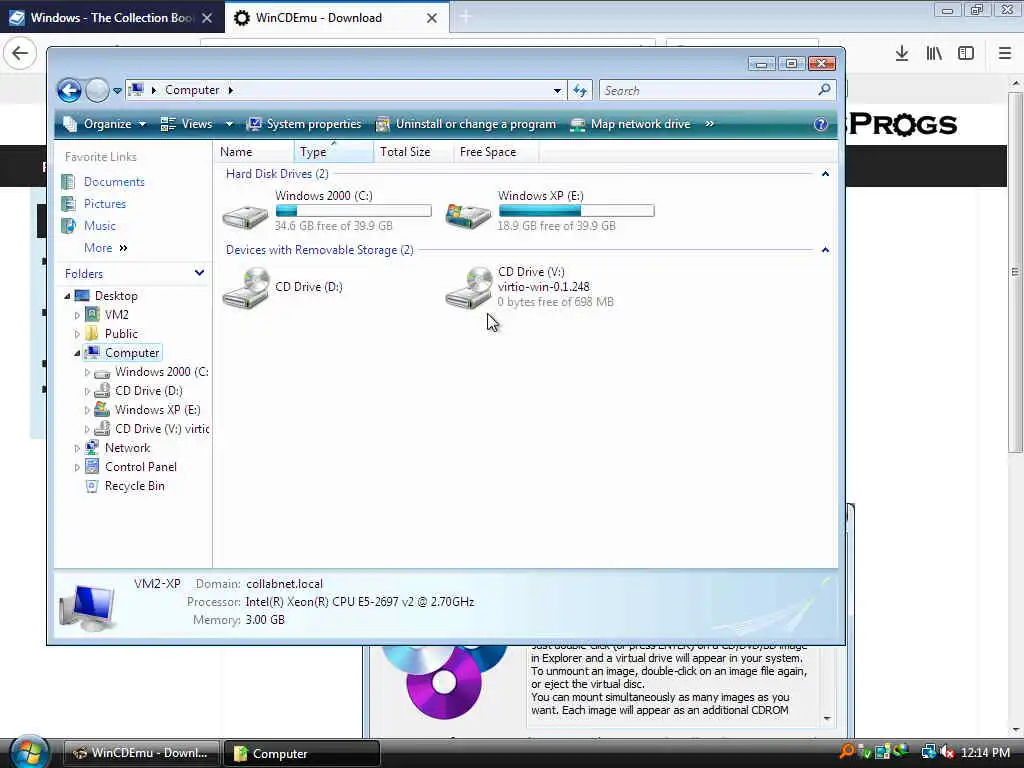1024x768 pixels.
Task: Click Windows XP (E:) capacity bar
Action: (577, 210)
